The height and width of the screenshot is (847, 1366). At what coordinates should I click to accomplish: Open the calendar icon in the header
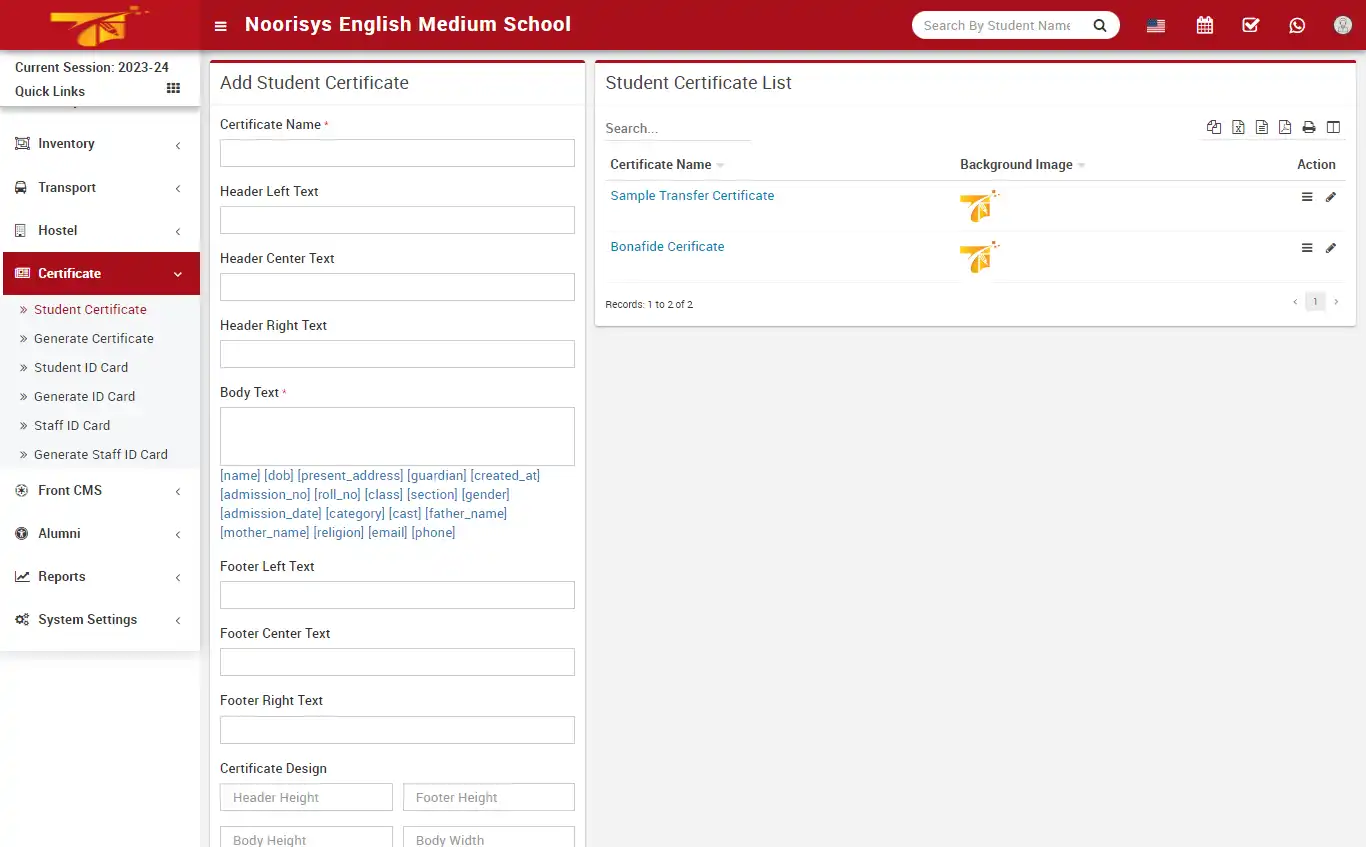[x=1204, y=25]
